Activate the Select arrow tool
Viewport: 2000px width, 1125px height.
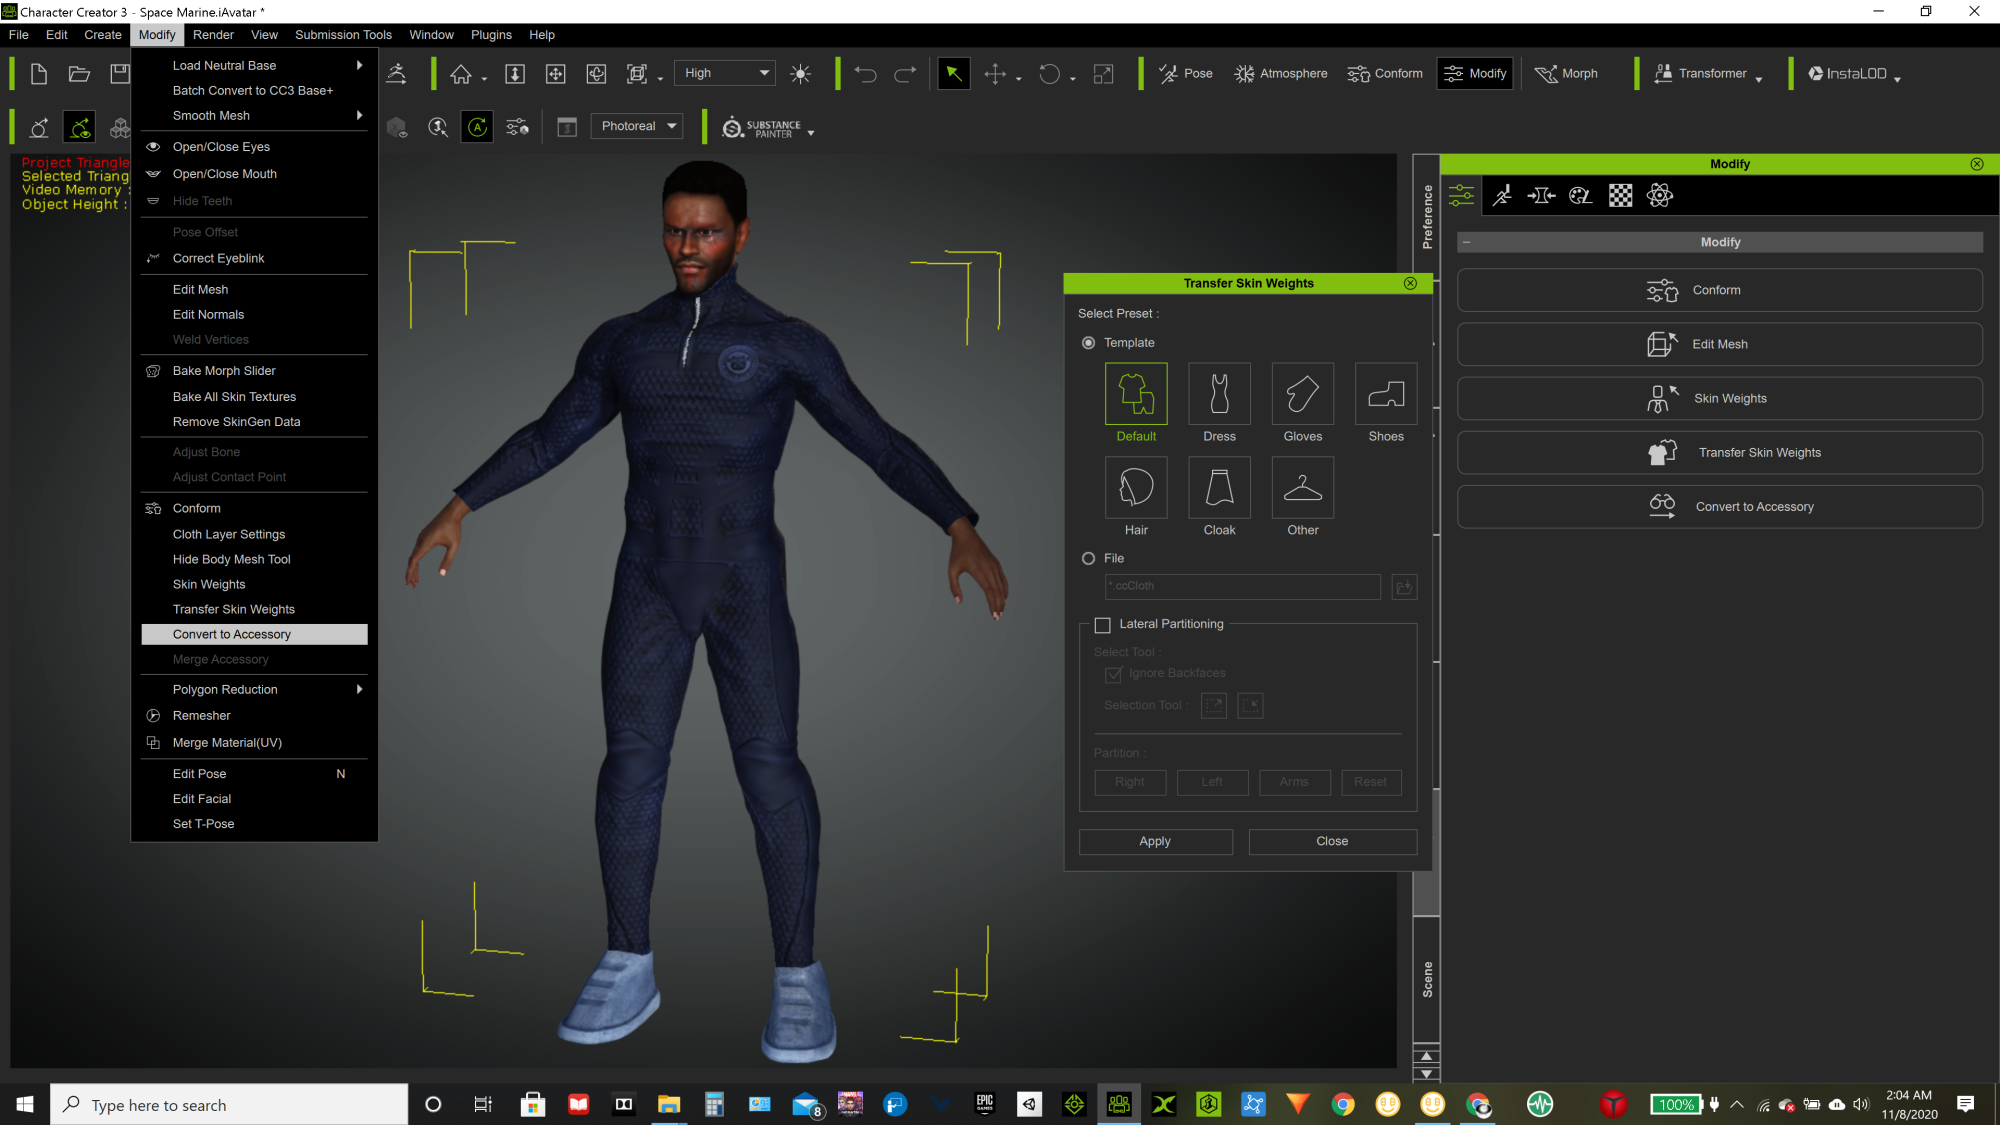tap(953, 74)
